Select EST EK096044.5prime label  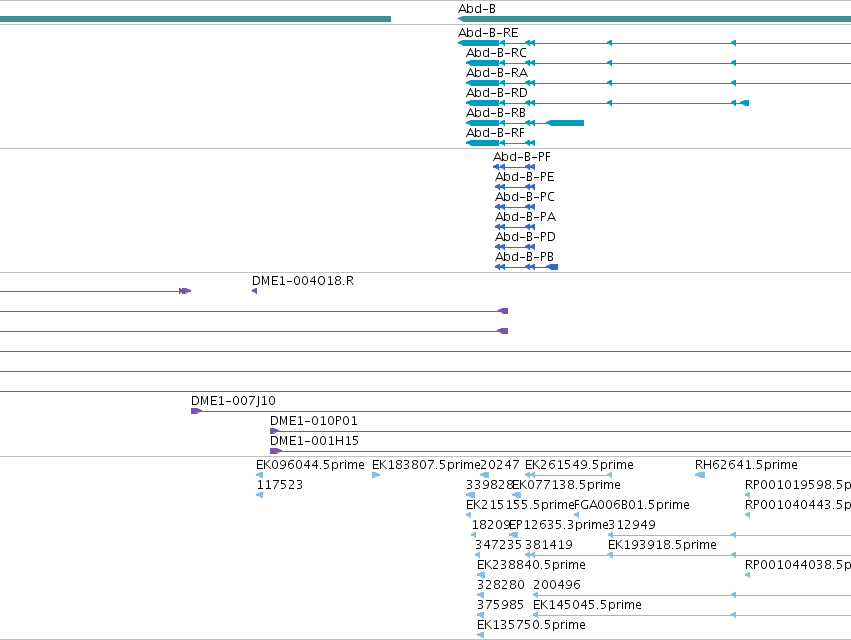click(x=310, y=465)
